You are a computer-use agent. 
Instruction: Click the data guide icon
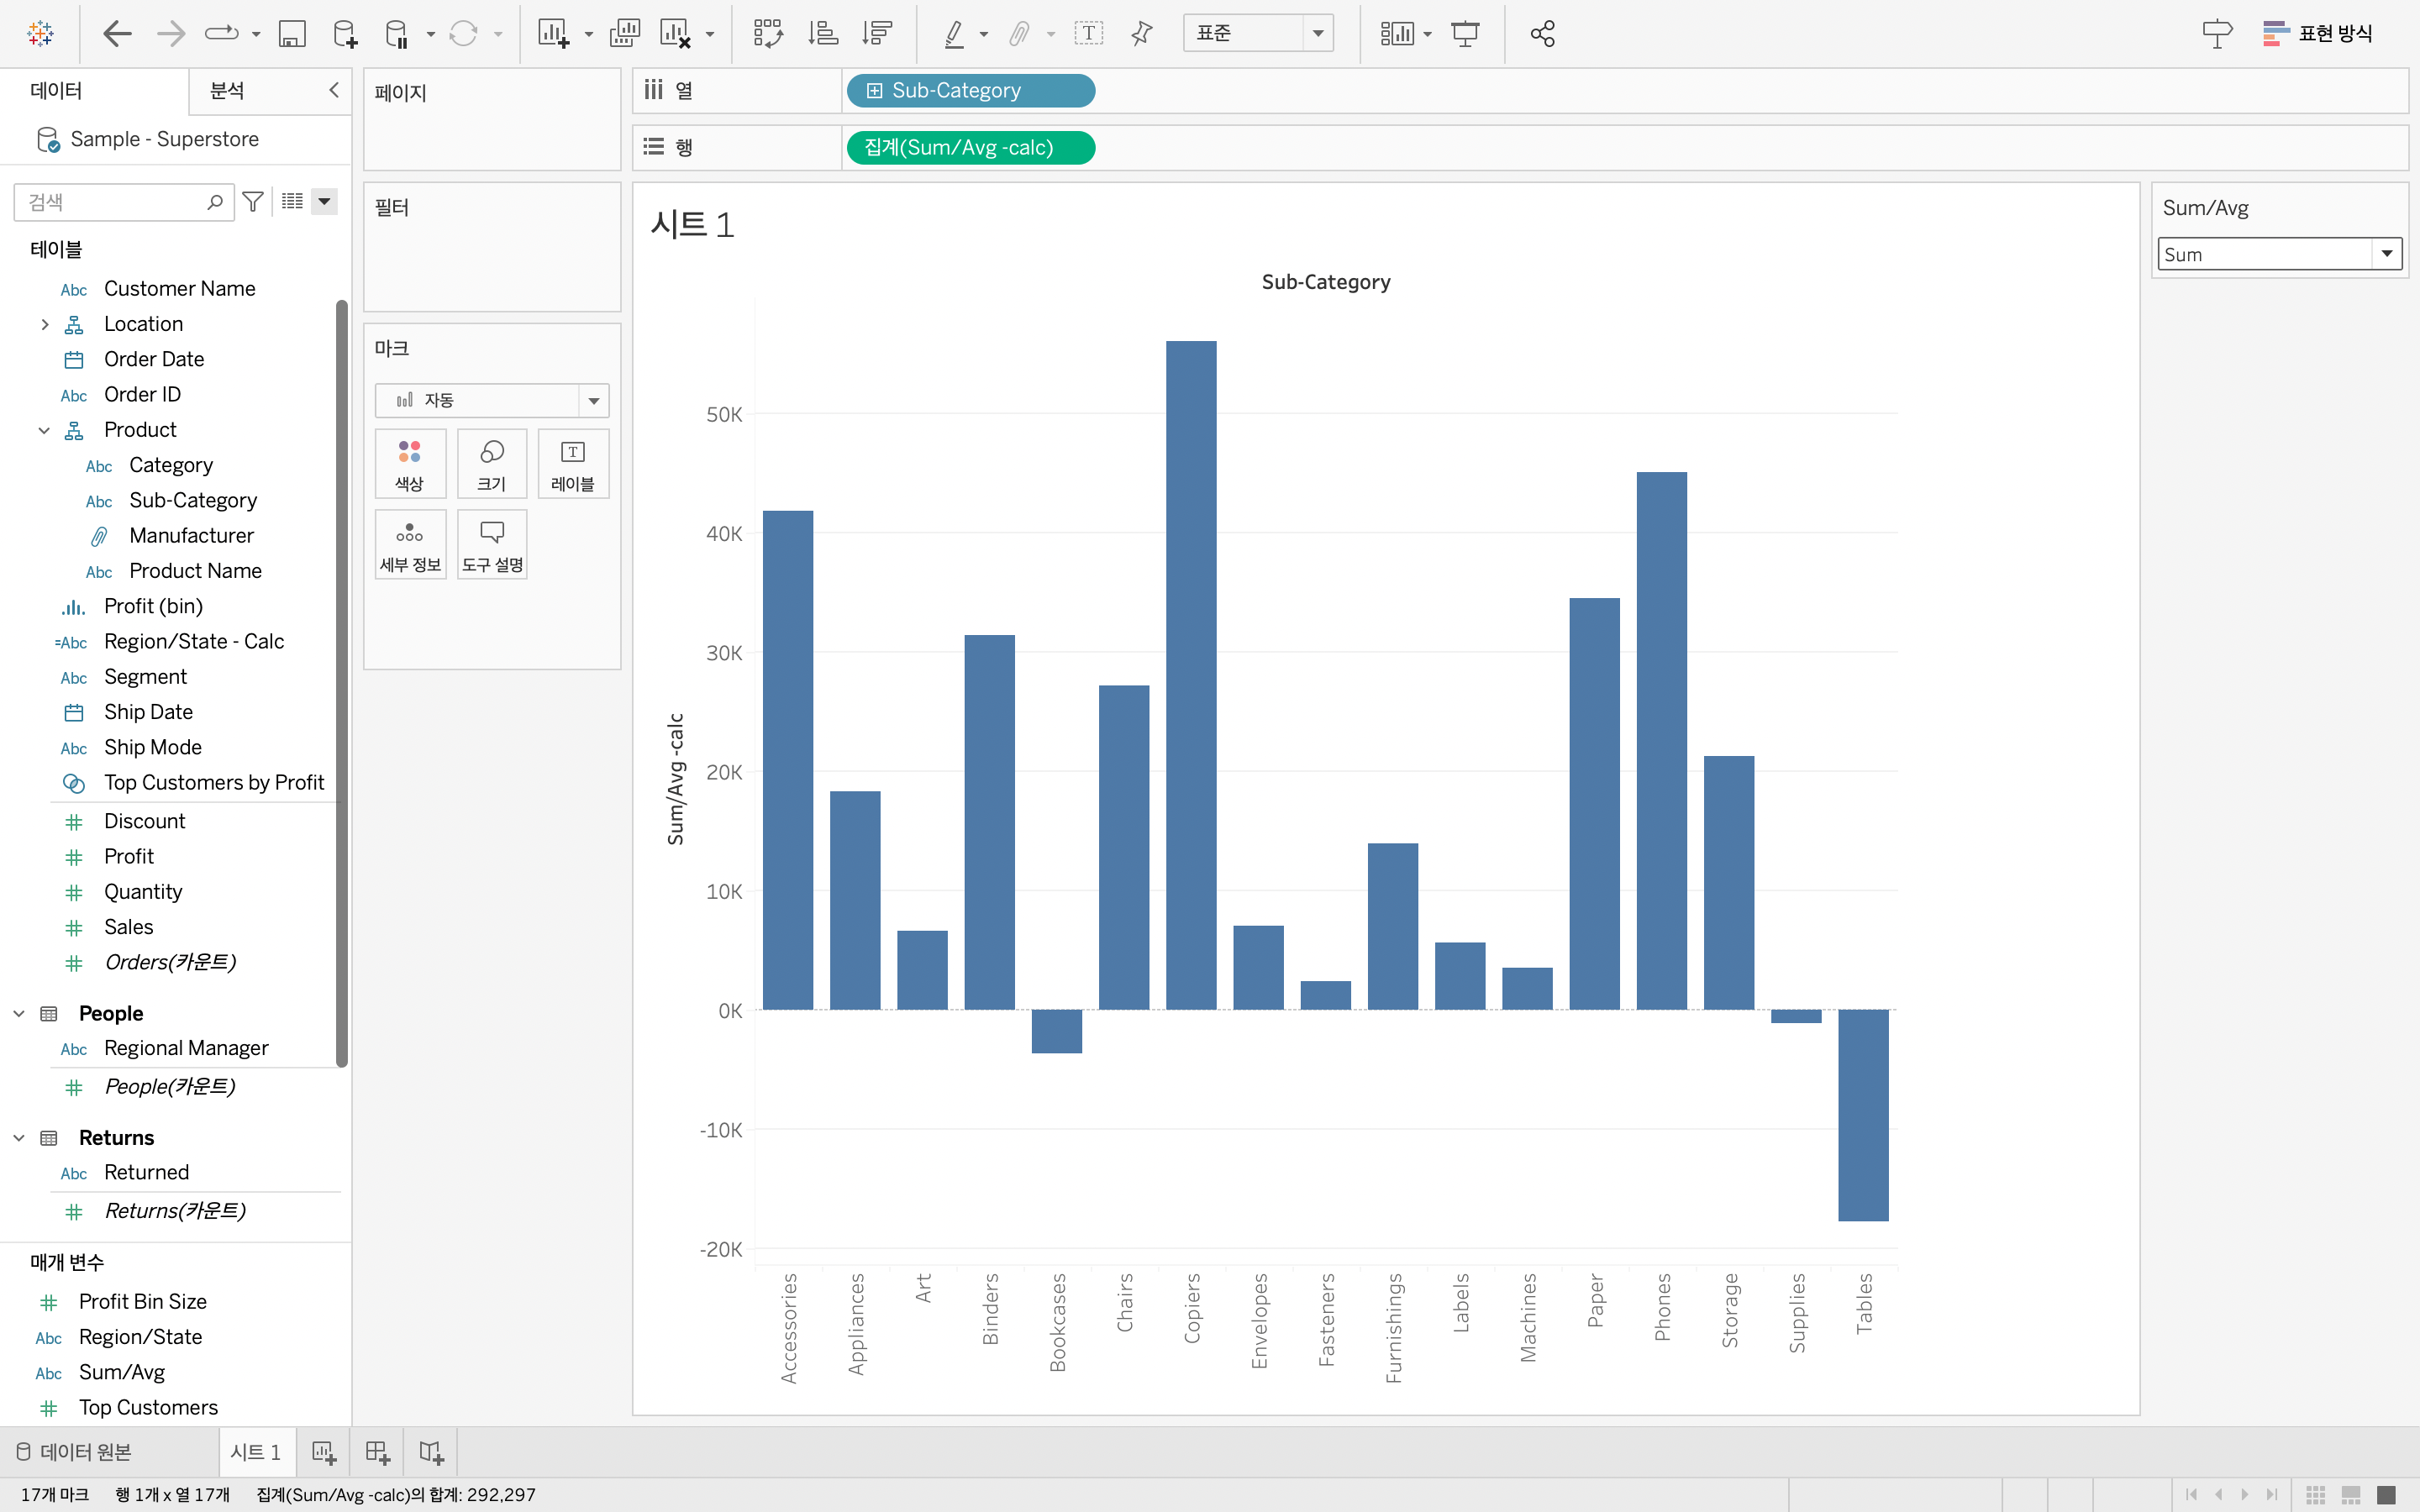[2217, 34]
